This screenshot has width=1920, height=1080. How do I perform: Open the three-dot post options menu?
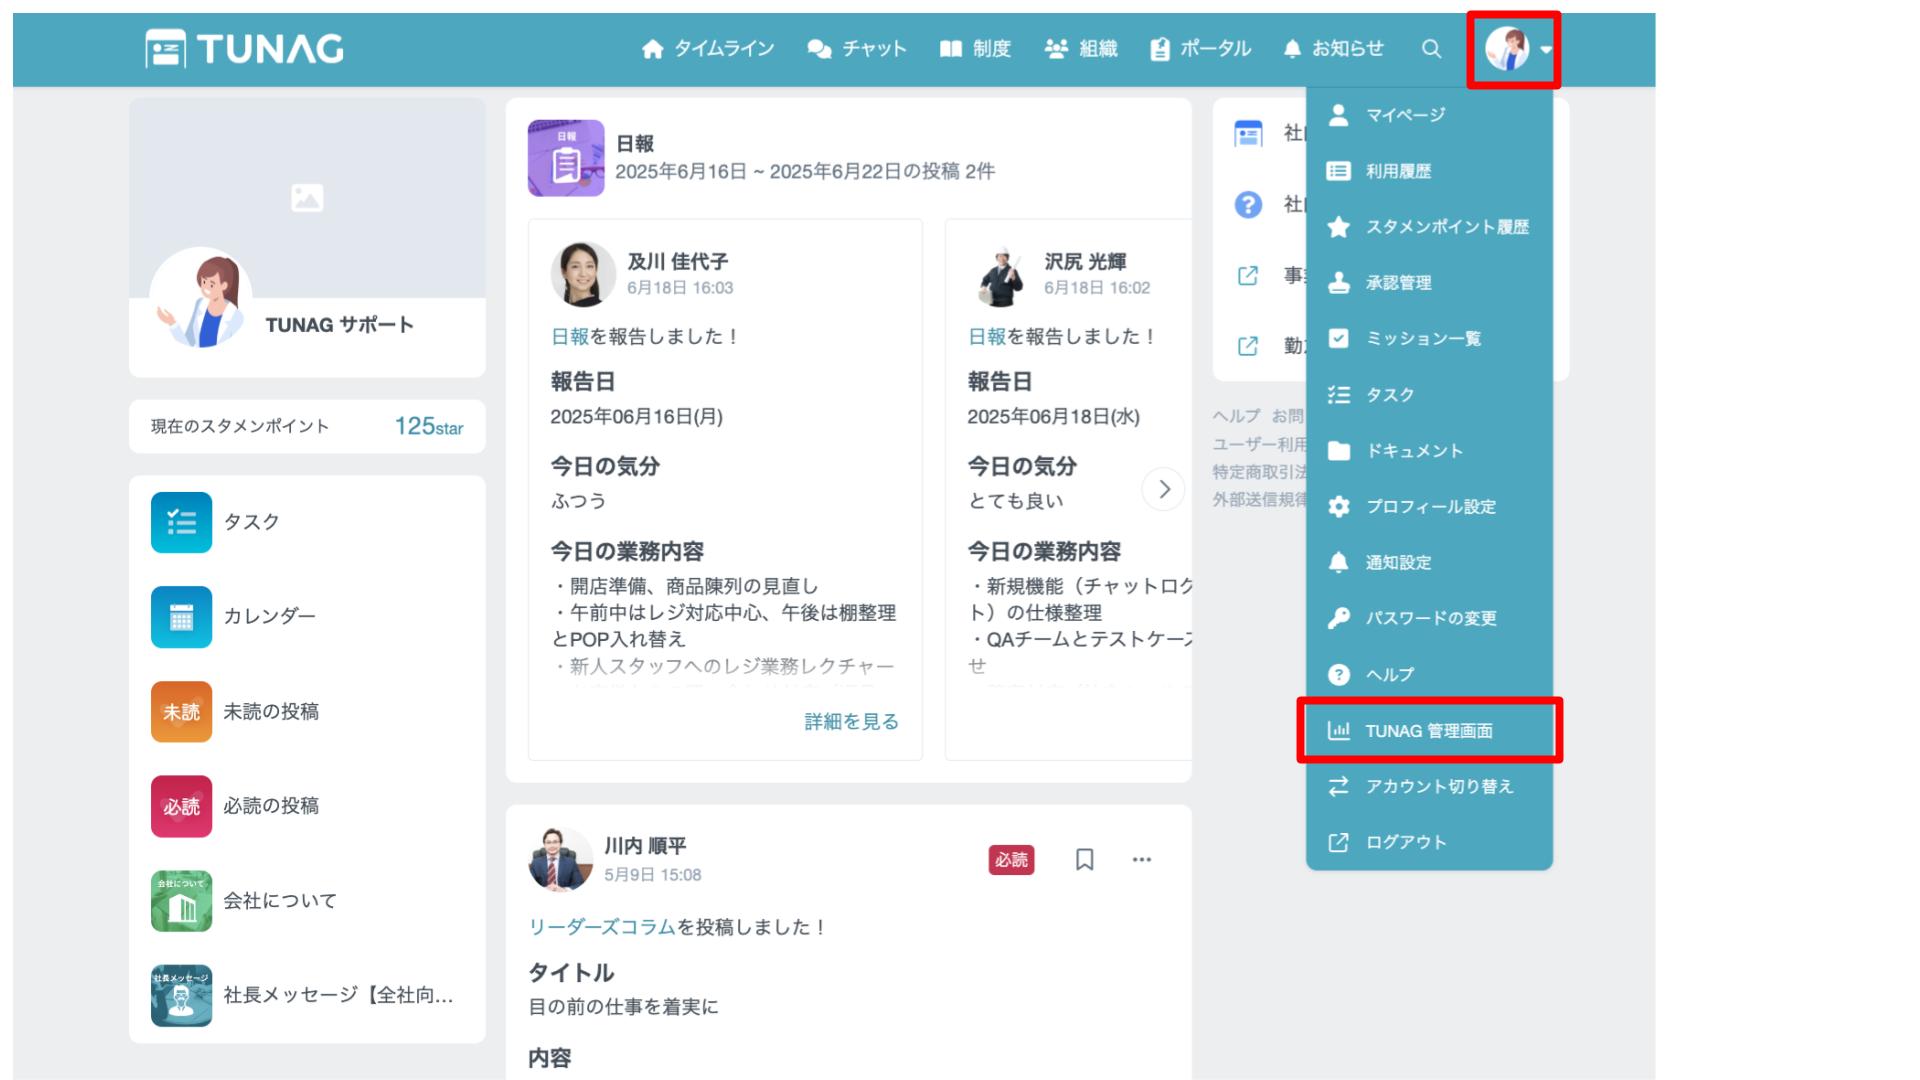[1142, 860]
